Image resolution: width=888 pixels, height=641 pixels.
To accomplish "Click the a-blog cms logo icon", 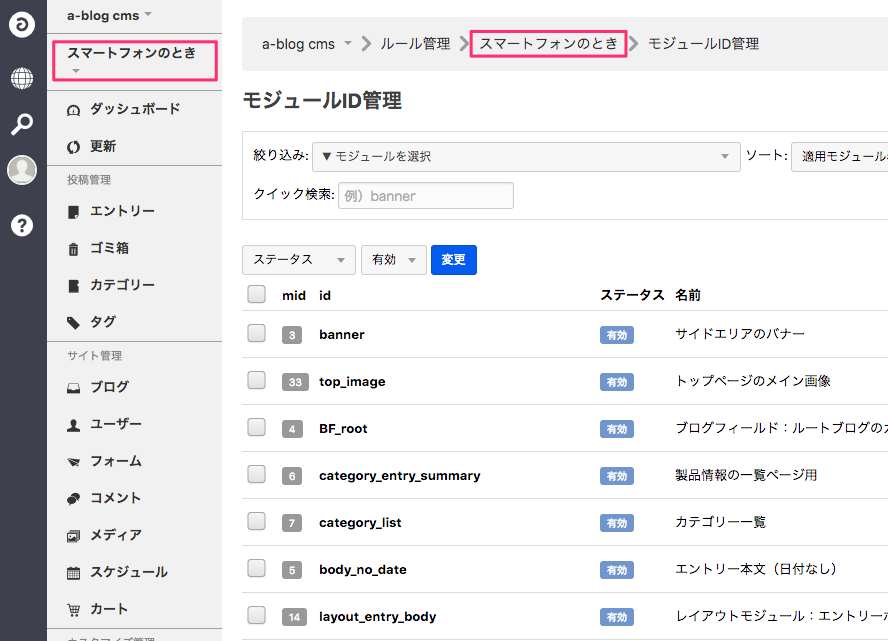I will (22, 26).
